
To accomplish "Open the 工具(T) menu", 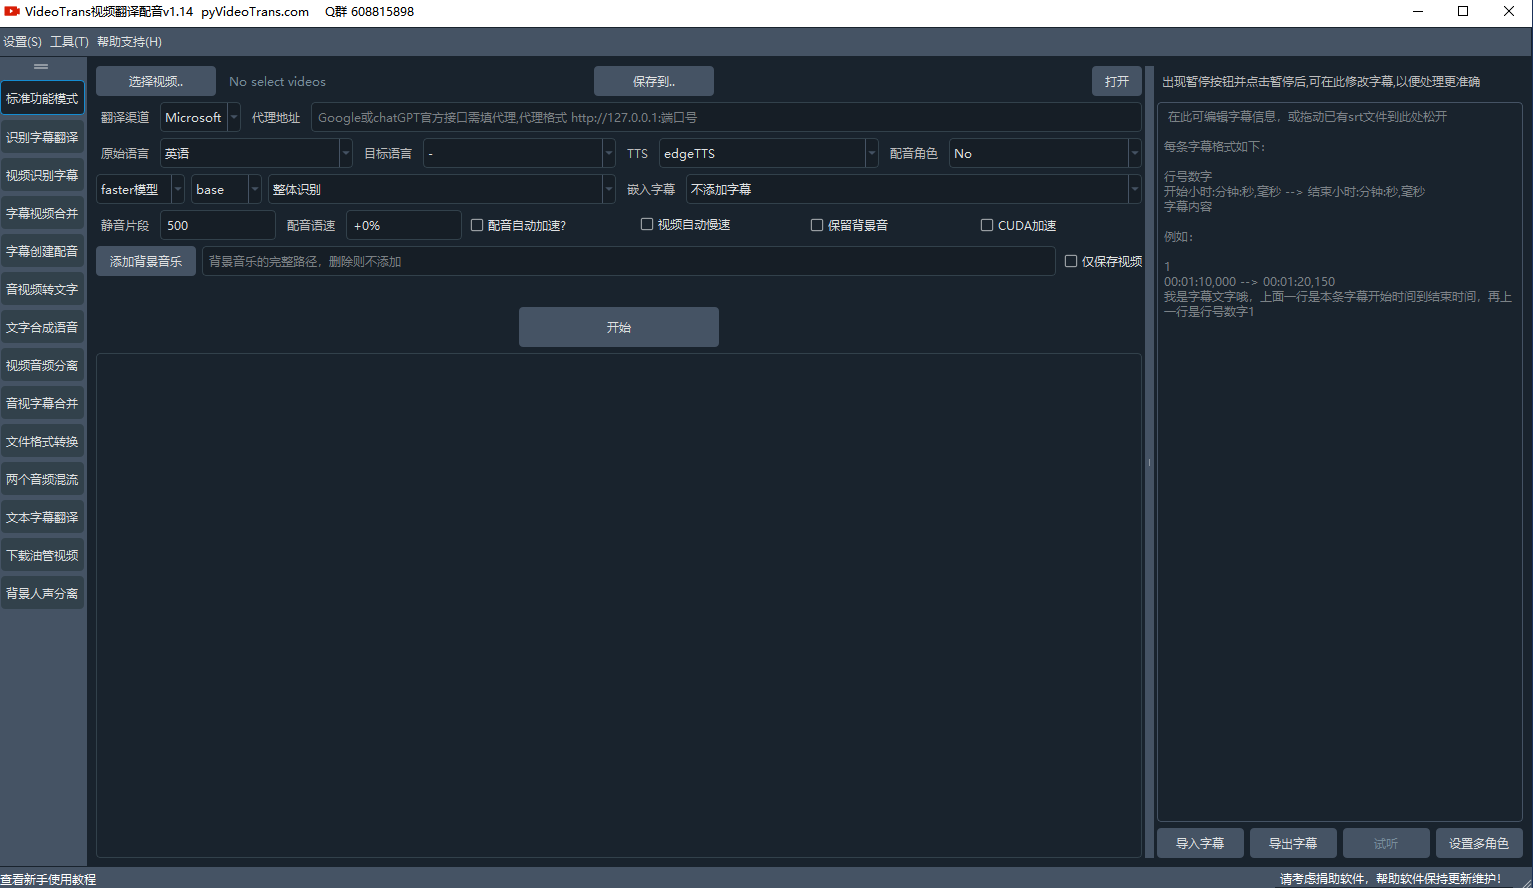I will click(69, 42).
